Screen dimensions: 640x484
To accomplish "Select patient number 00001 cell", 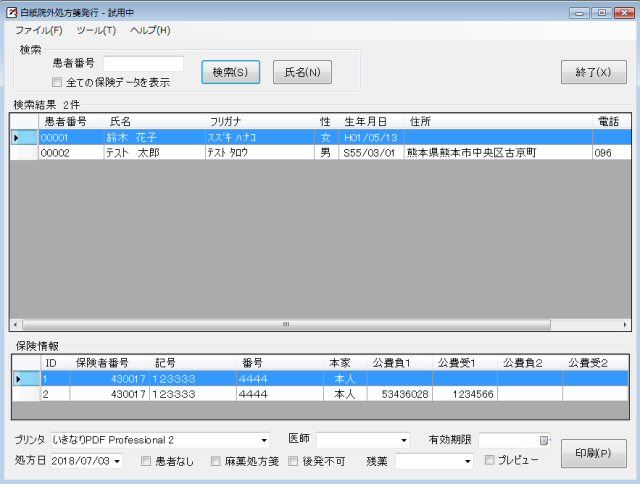I will tap(71, 137).
